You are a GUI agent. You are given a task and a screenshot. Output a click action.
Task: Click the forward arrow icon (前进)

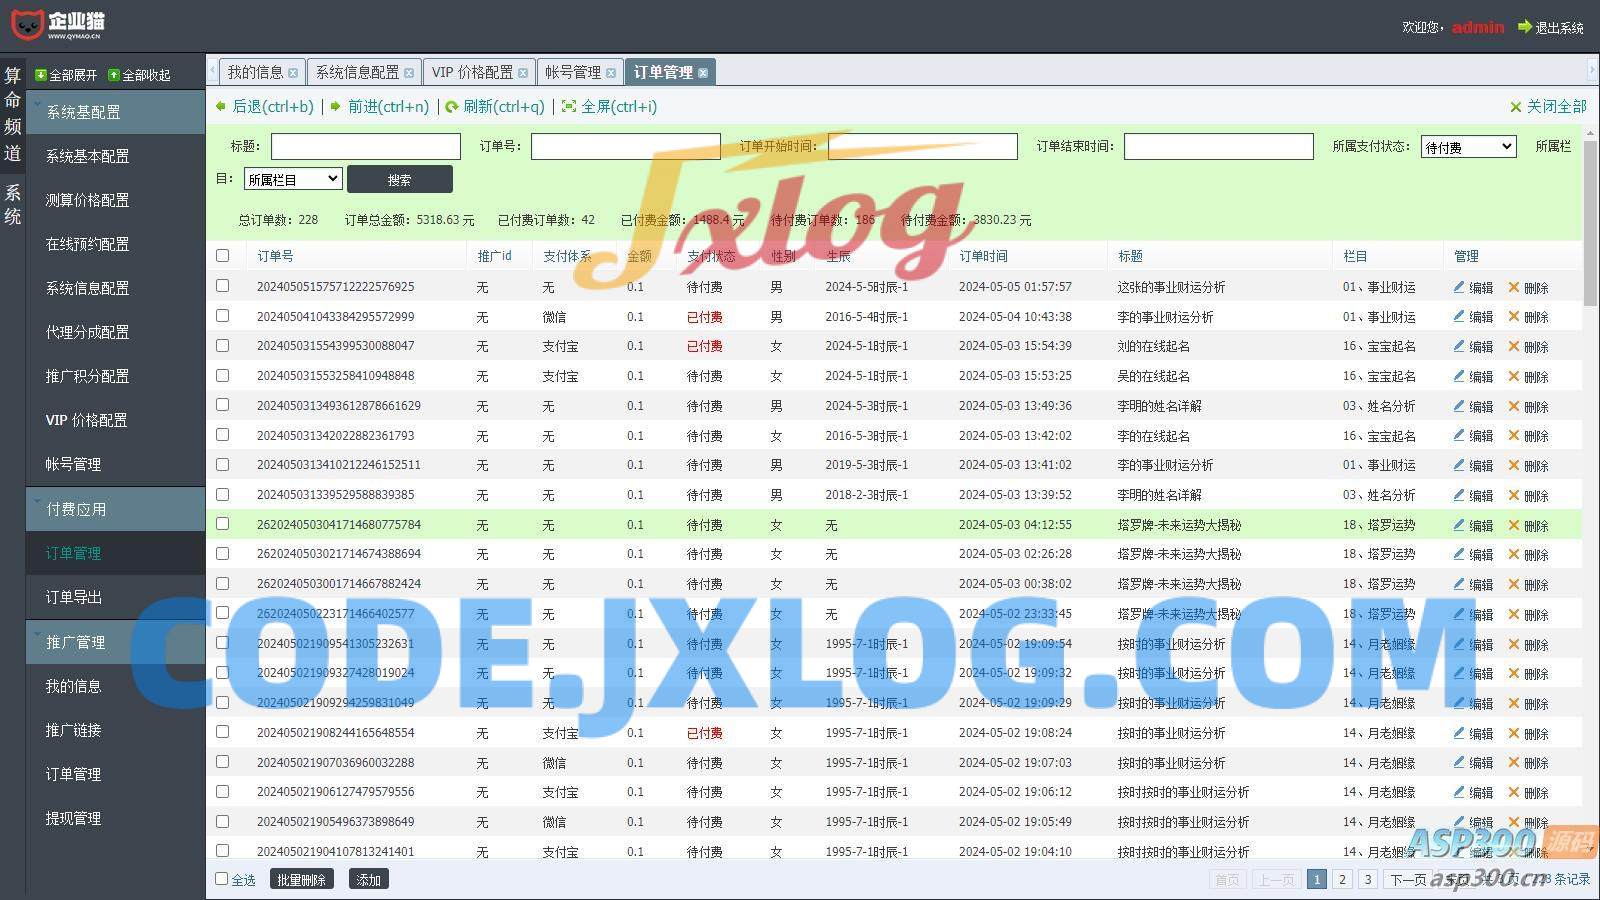pyautogui.click(x=336, y=107)
